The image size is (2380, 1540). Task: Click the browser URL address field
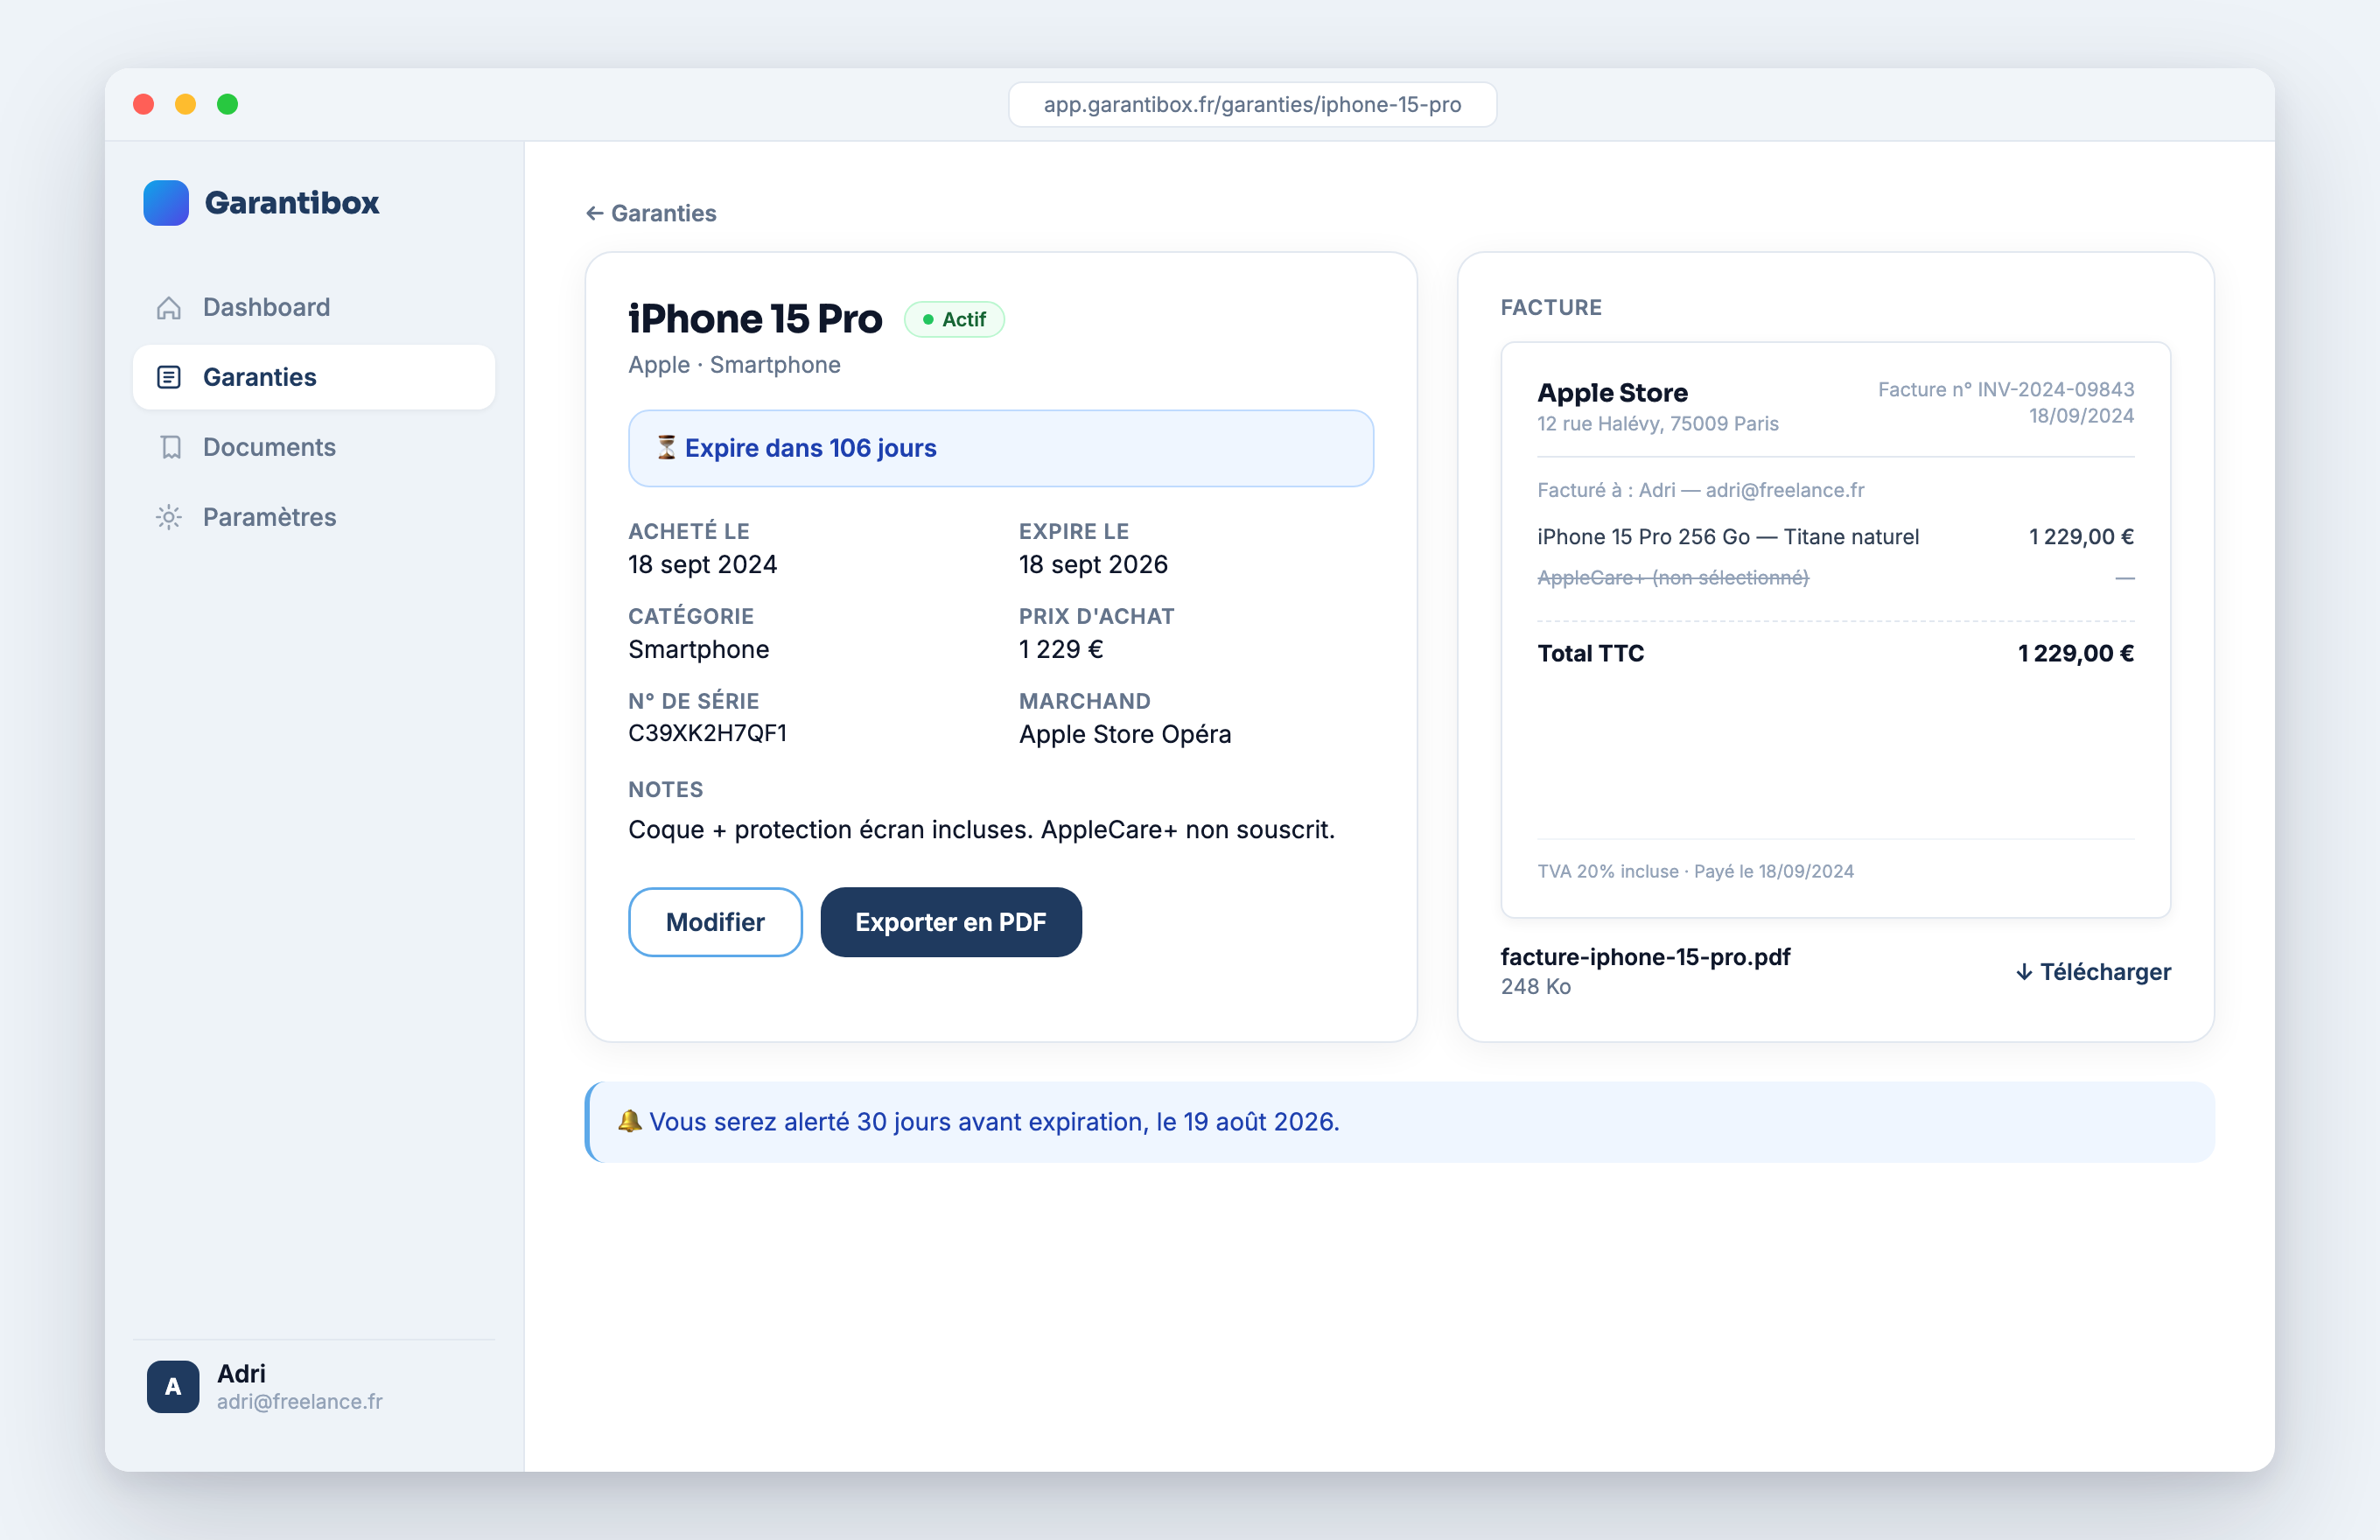coord(1252,104)
